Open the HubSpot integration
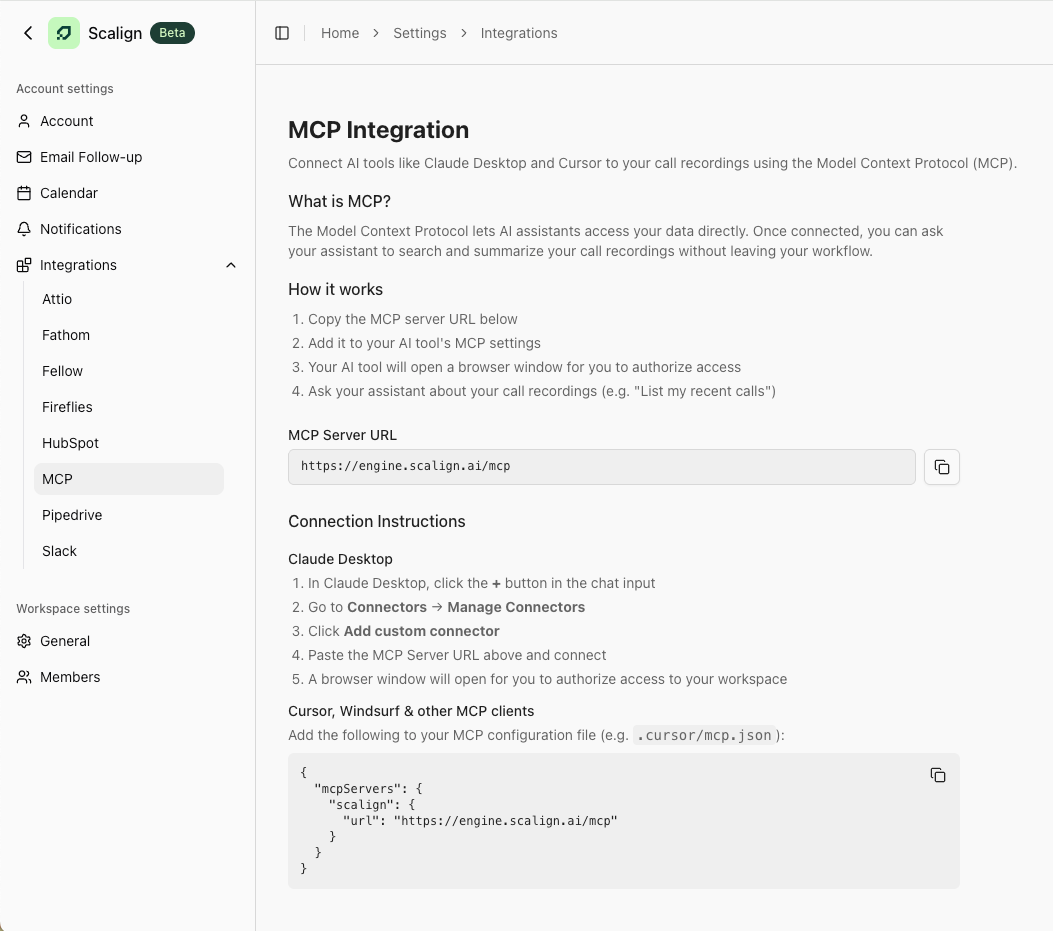1053x931 pixels. click(71, 443)
